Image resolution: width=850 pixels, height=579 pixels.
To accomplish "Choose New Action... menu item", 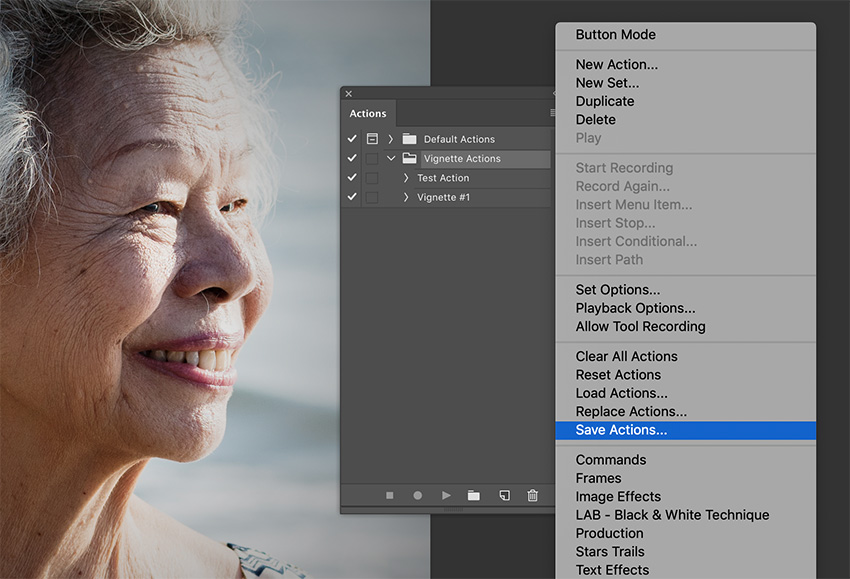I will (686, 65).
